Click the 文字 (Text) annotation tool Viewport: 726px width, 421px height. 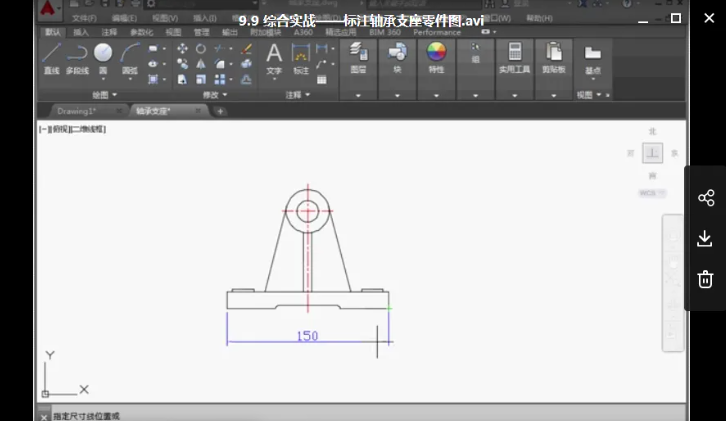pos(274,55)
